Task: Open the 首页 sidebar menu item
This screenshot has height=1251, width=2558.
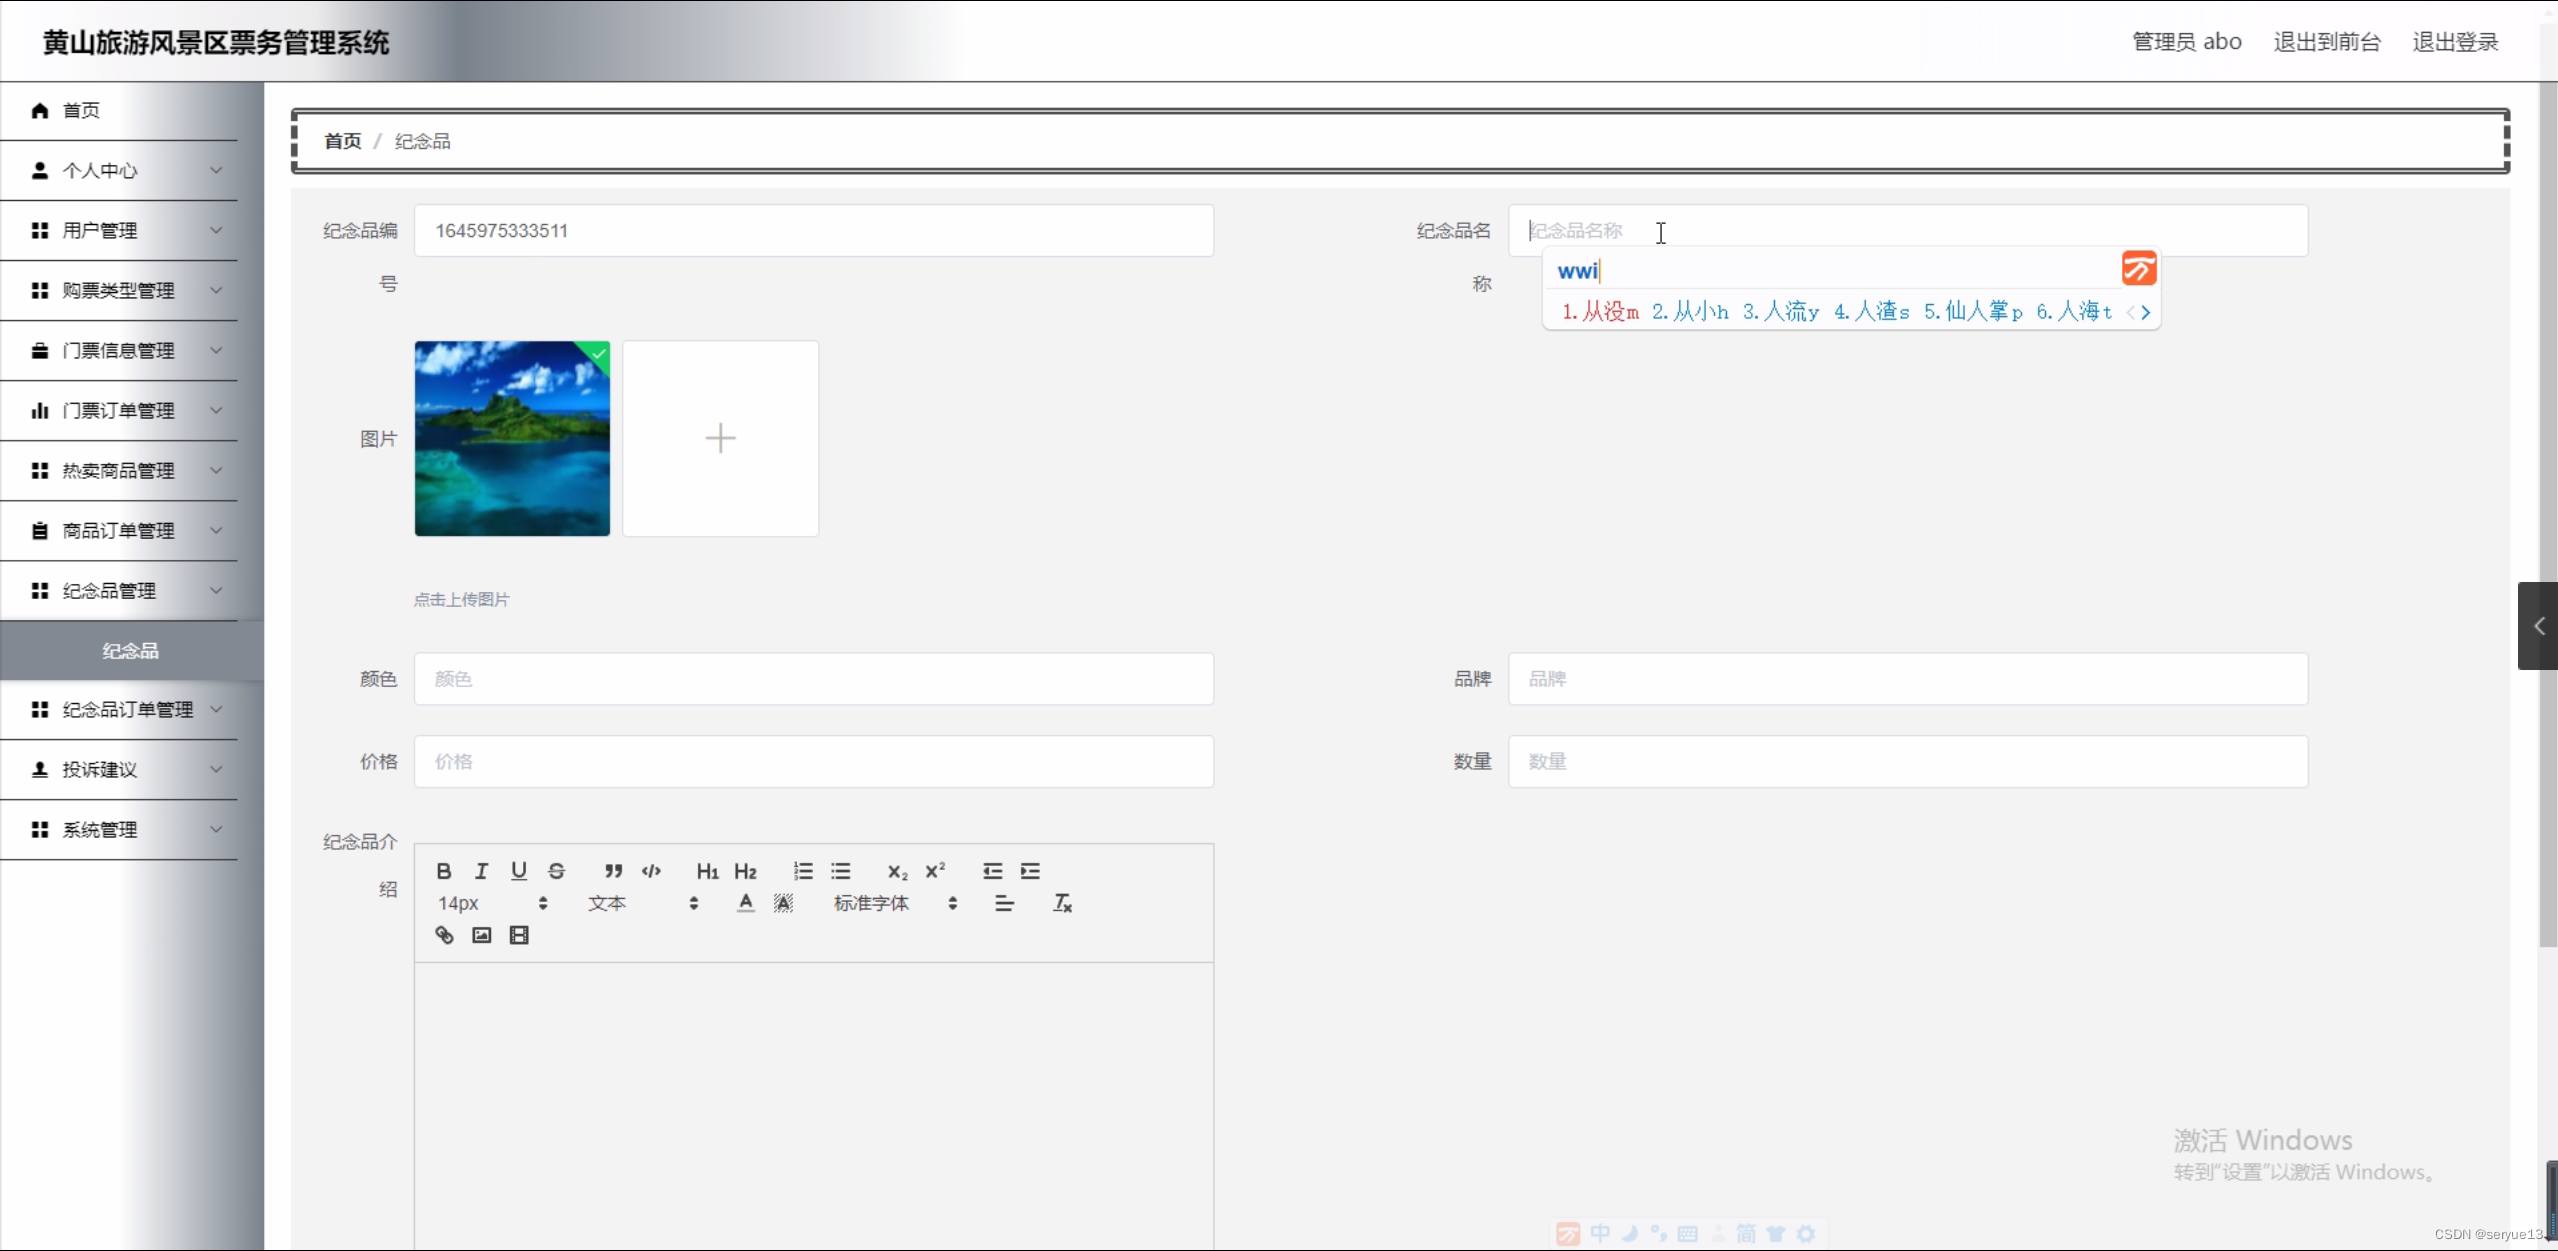Action: 80,110
